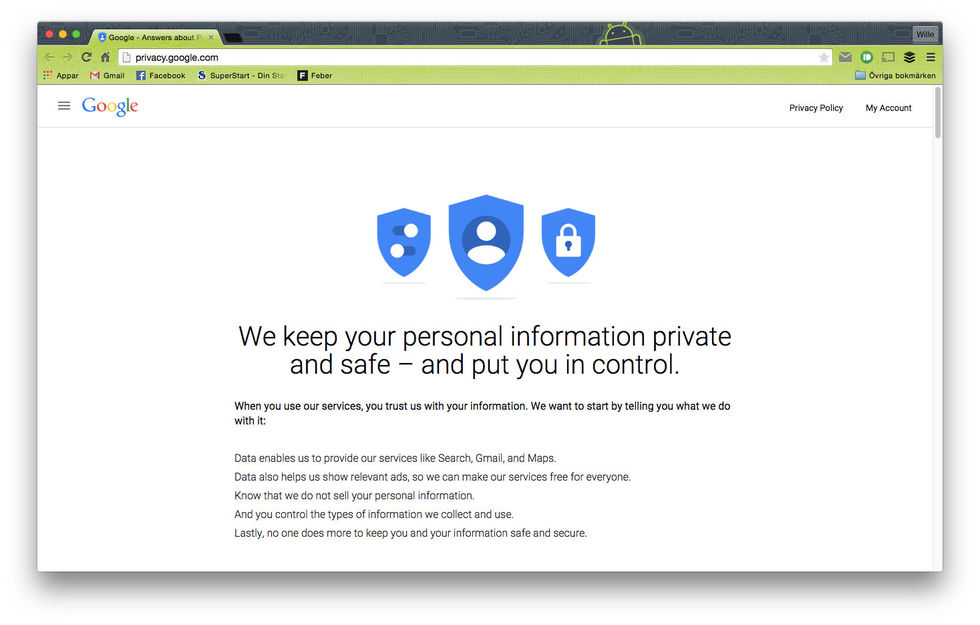Click the browser back arrow
The image size is (980, 625).
(x=49, y=57)
